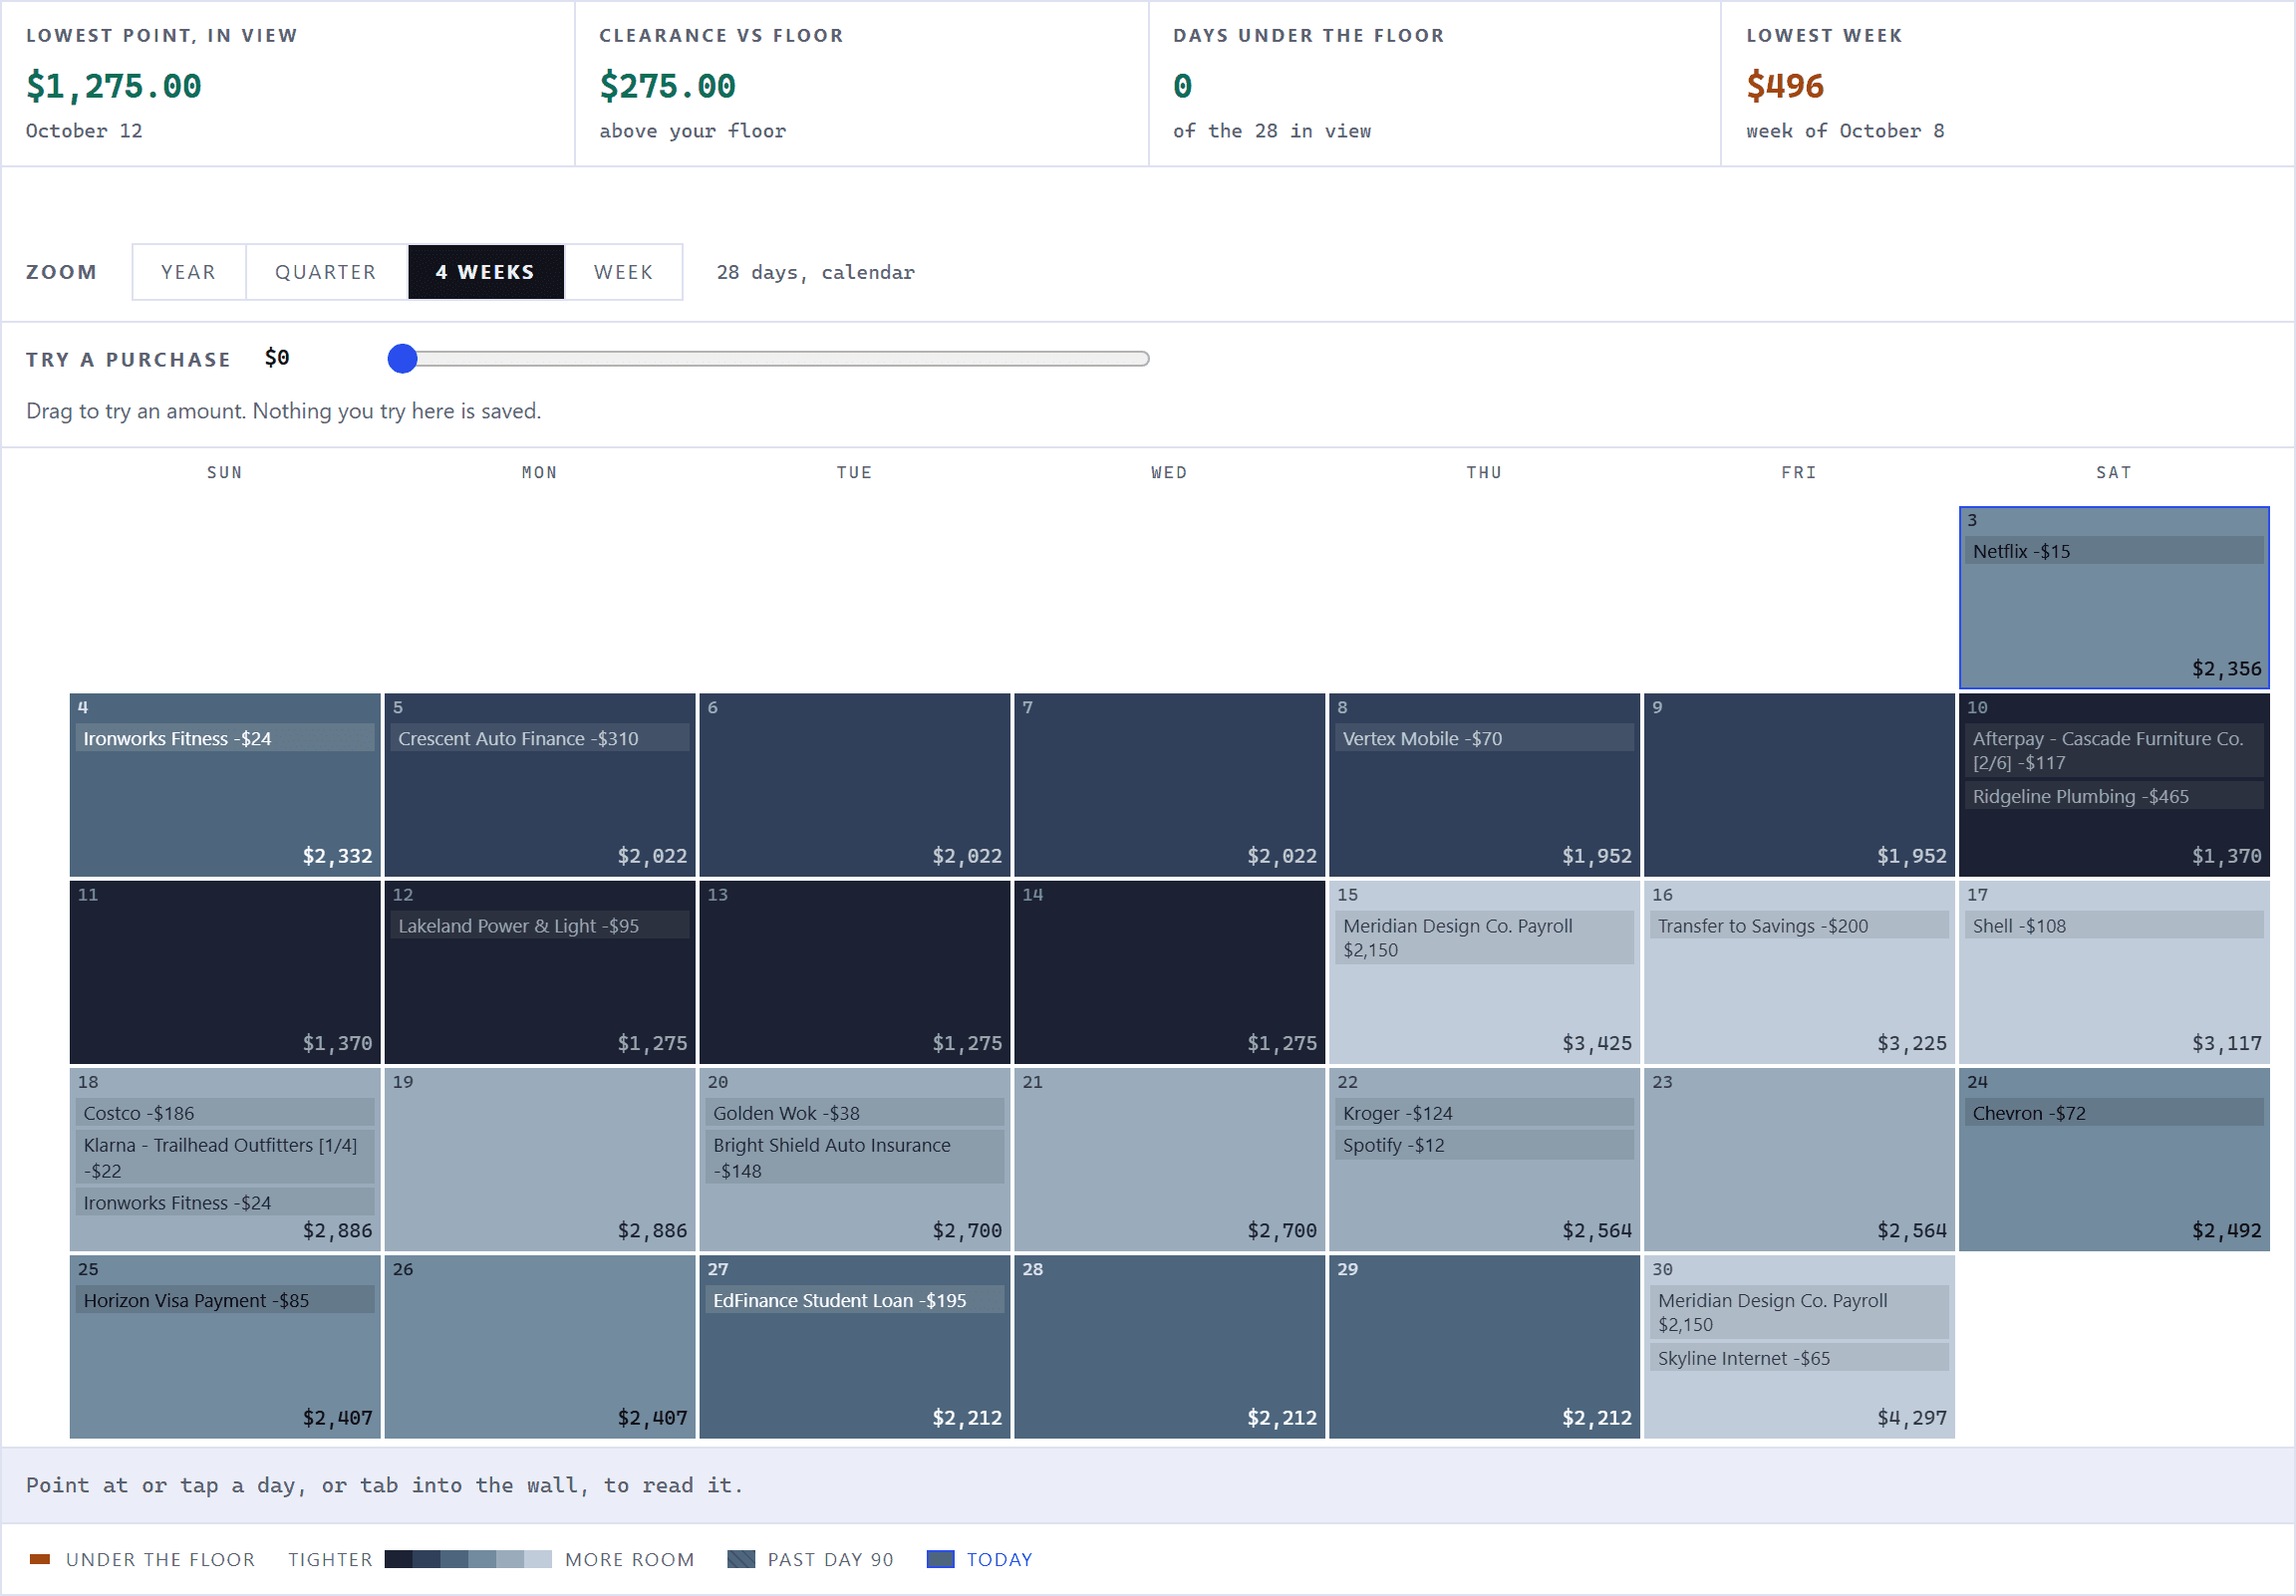Select Afterpay Cascade Furniture Co. entry
The height and width of the screenshot is (1596, 2296).
[x=2114, y=750]
